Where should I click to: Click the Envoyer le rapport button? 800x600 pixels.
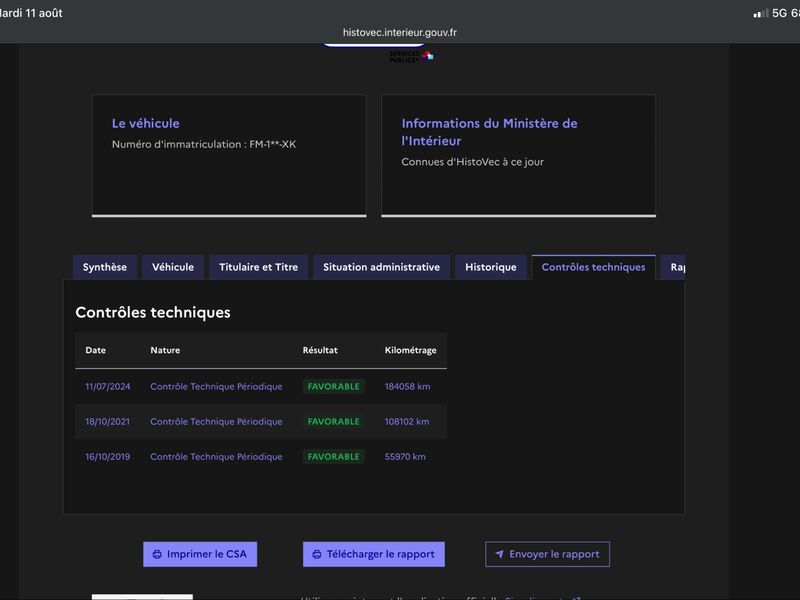tap(547, 554)
